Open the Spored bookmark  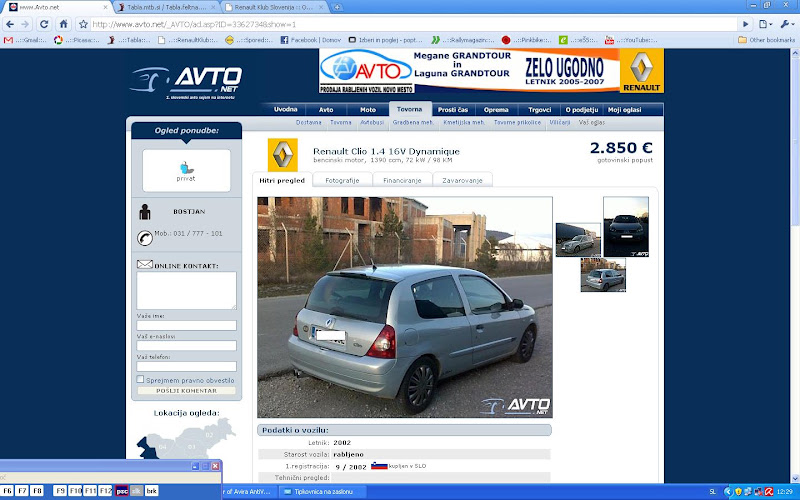coord(248,40)
